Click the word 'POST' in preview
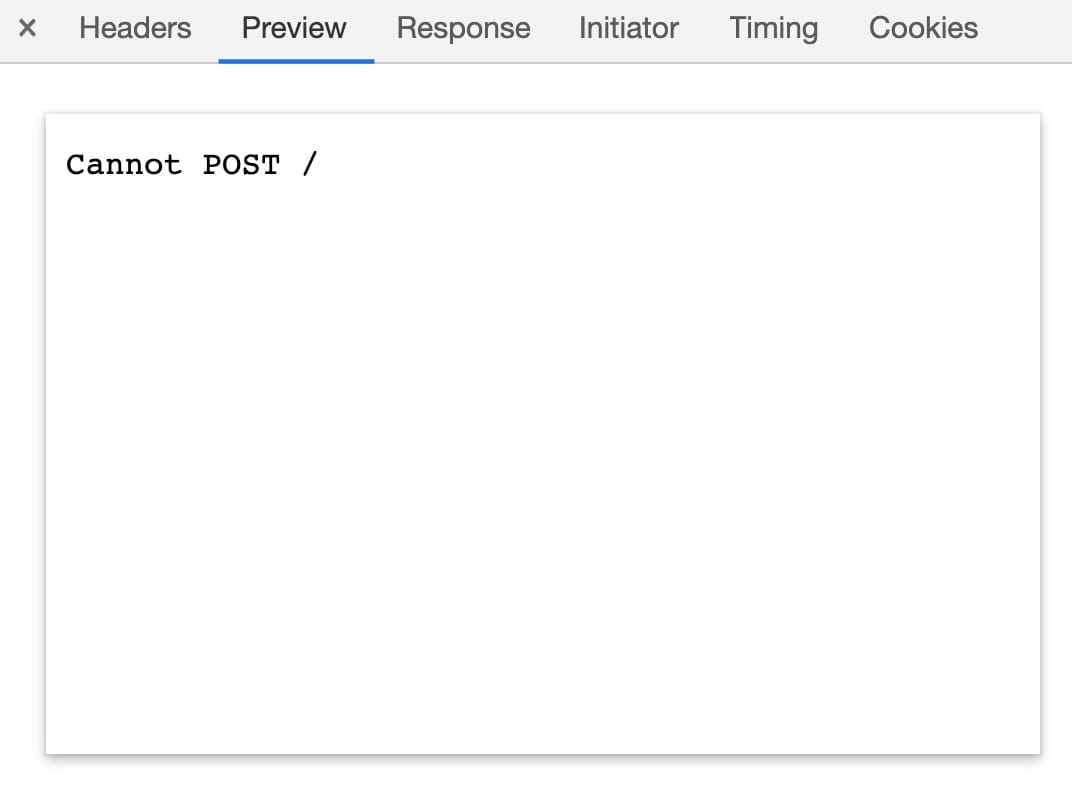This screenshot has height=794, width=1072. 241,165
